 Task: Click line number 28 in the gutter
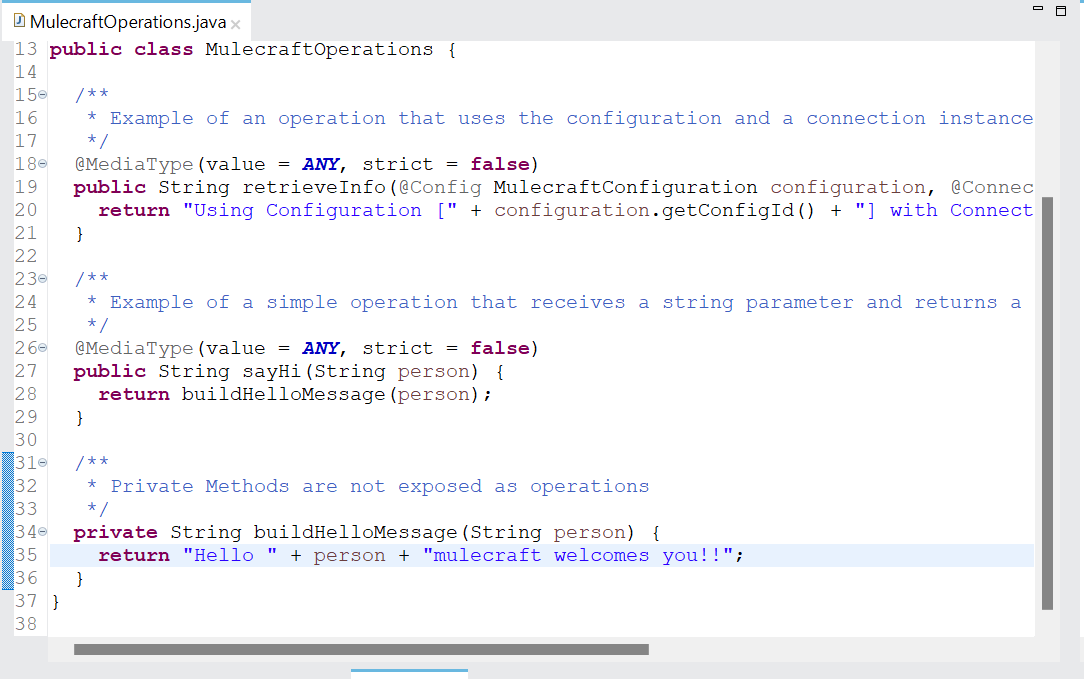point(26,394)
